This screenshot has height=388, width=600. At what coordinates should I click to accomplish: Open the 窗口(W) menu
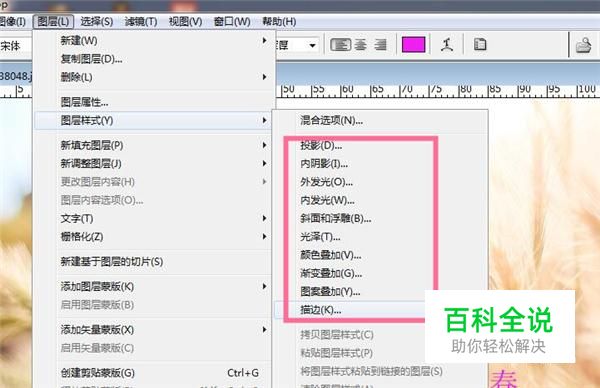232,21
